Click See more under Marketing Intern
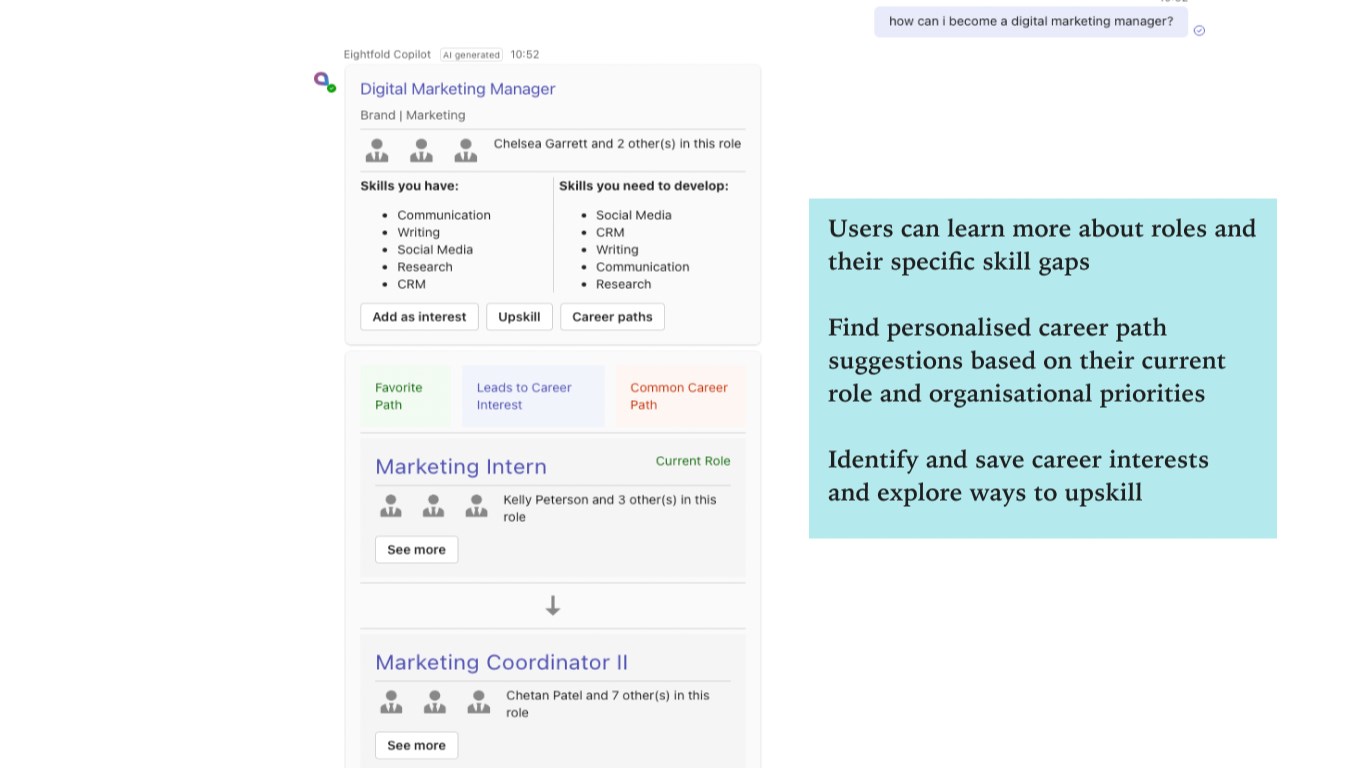 416,550
